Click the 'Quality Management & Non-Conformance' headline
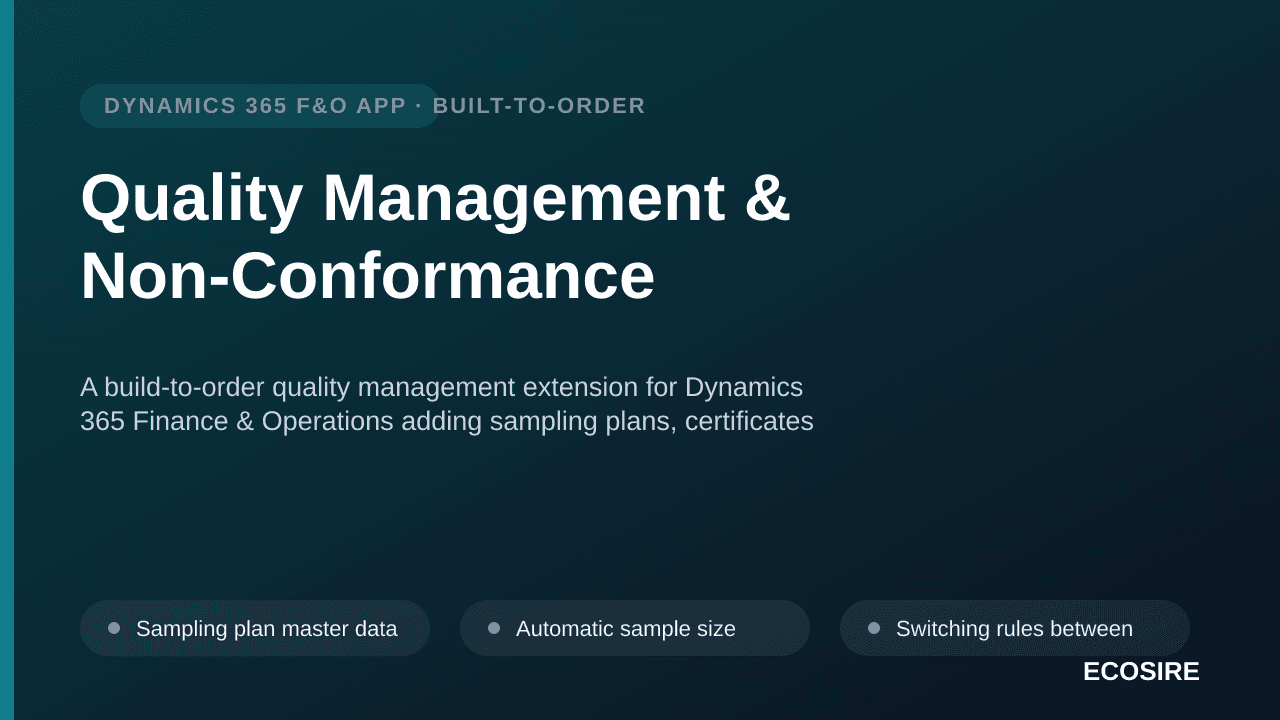 click(435, 236)
